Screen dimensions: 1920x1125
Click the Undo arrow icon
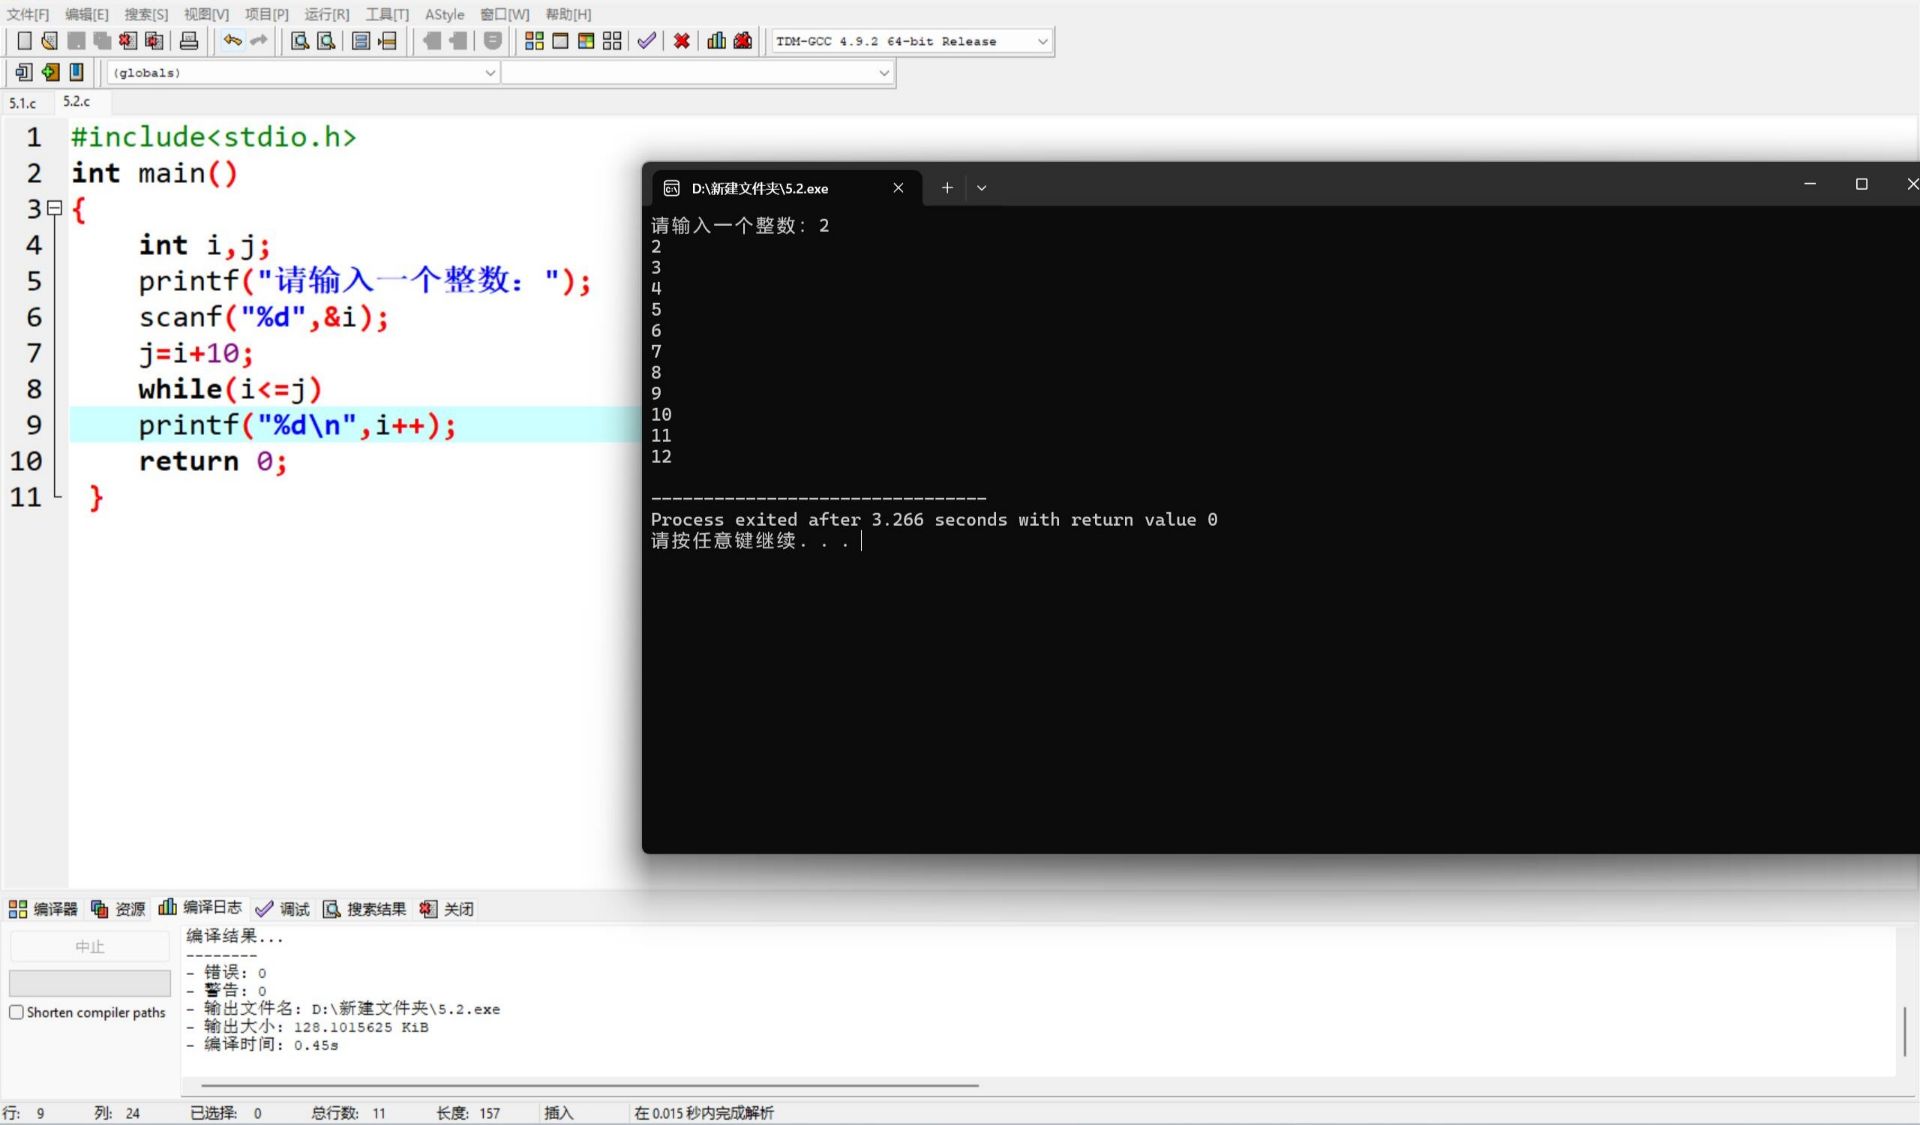point(231,40)
